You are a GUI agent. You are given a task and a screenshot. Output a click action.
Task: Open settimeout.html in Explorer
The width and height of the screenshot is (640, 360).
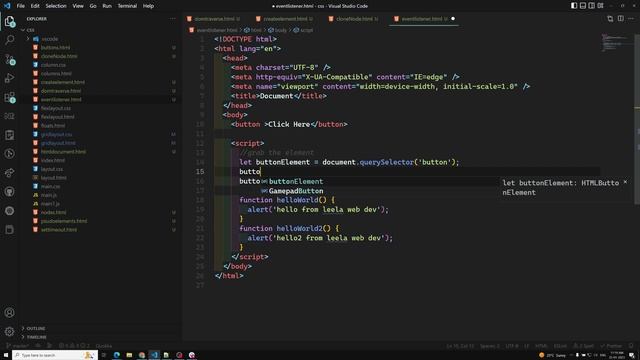59,229
